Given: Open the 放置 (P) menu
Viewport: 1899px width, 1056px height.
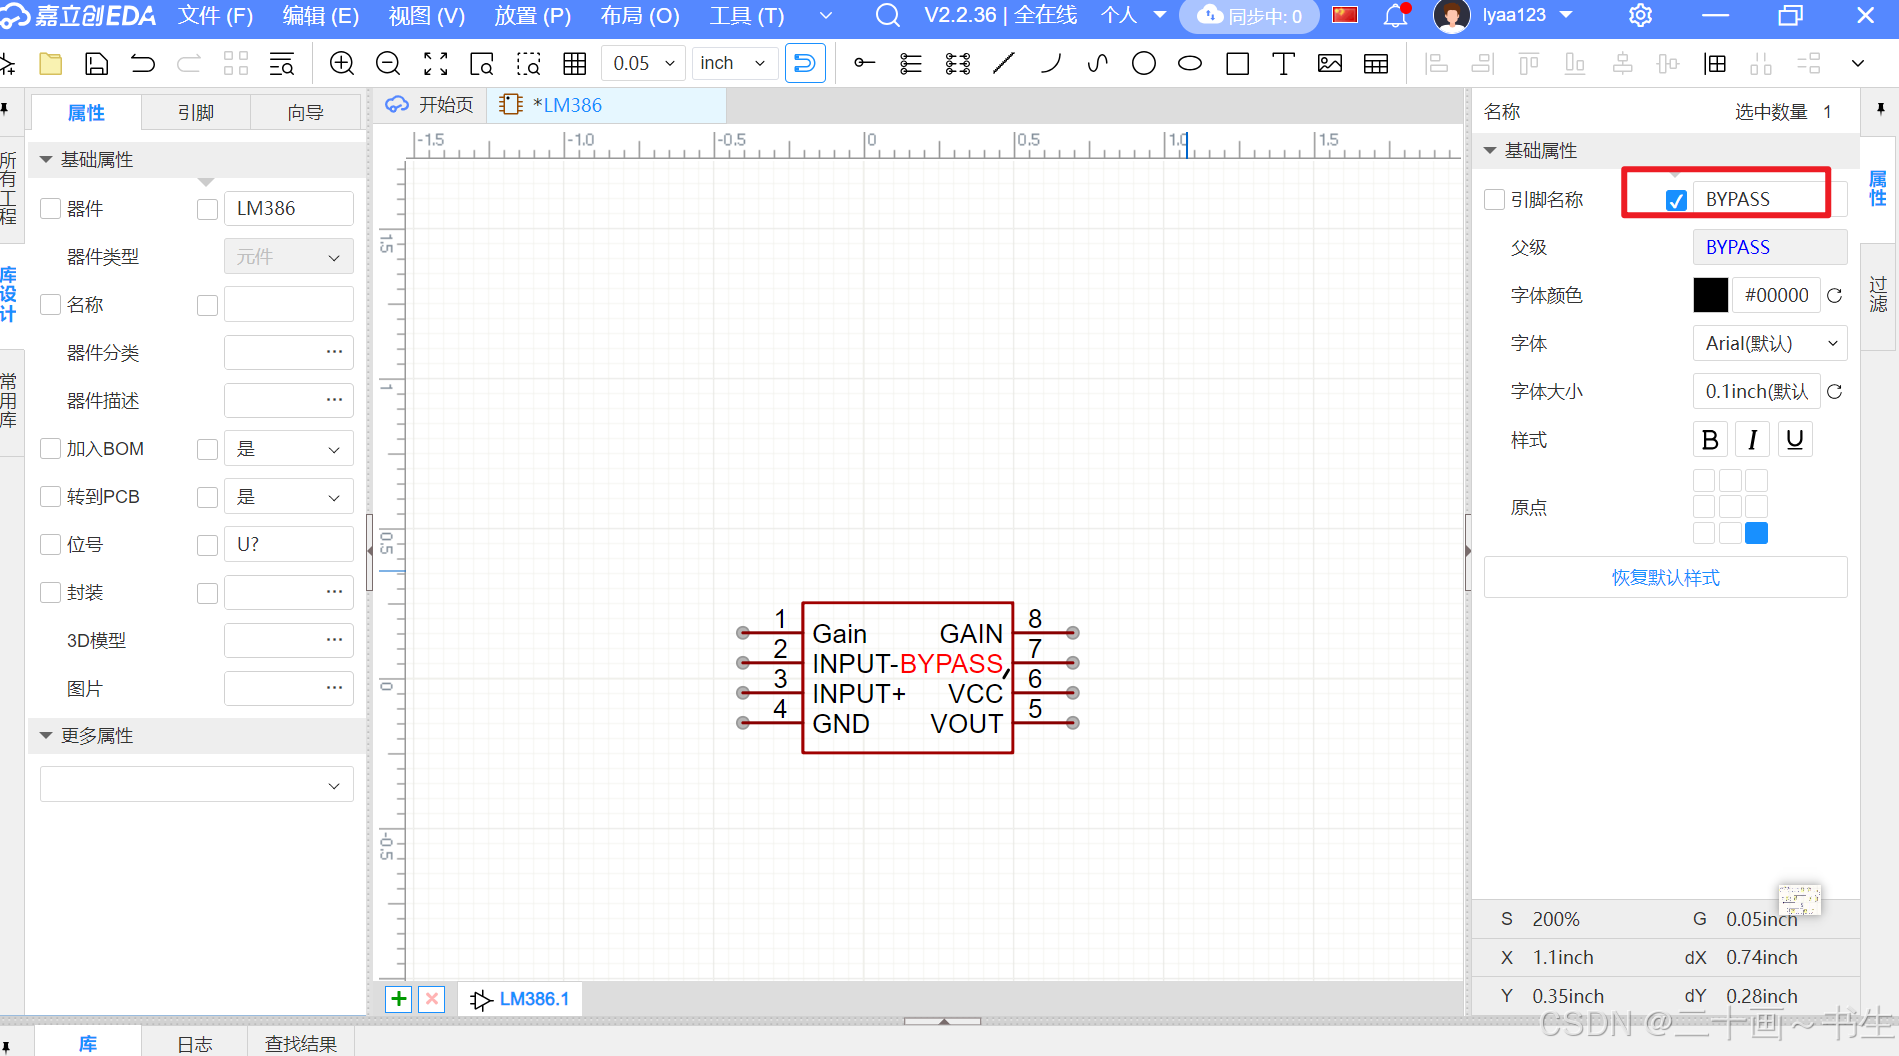Looking at the screenshot, I should [533, 16].
